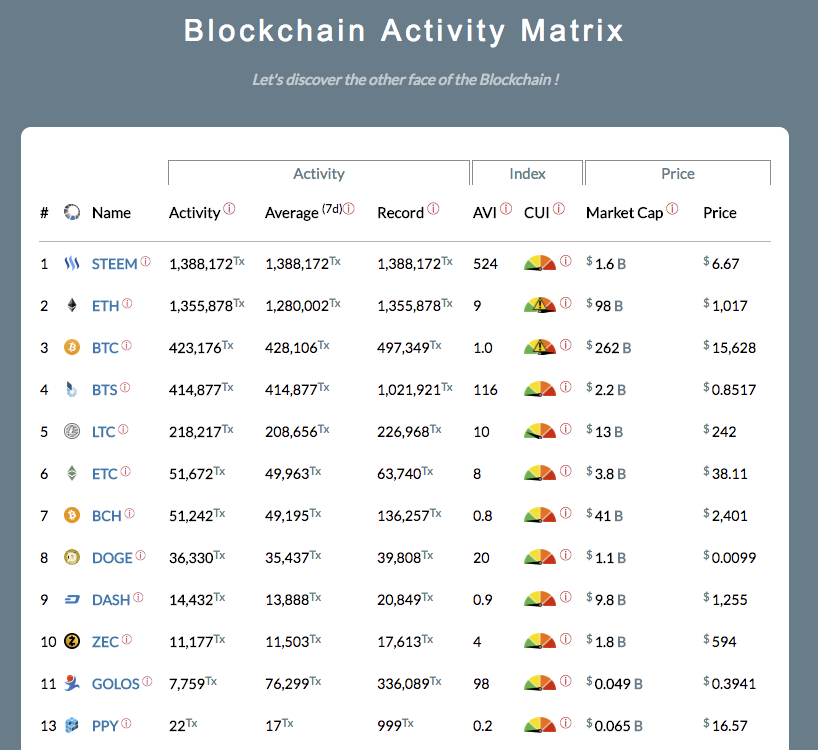Open CUI info icon in BTS row

click(x=566, y=387)
